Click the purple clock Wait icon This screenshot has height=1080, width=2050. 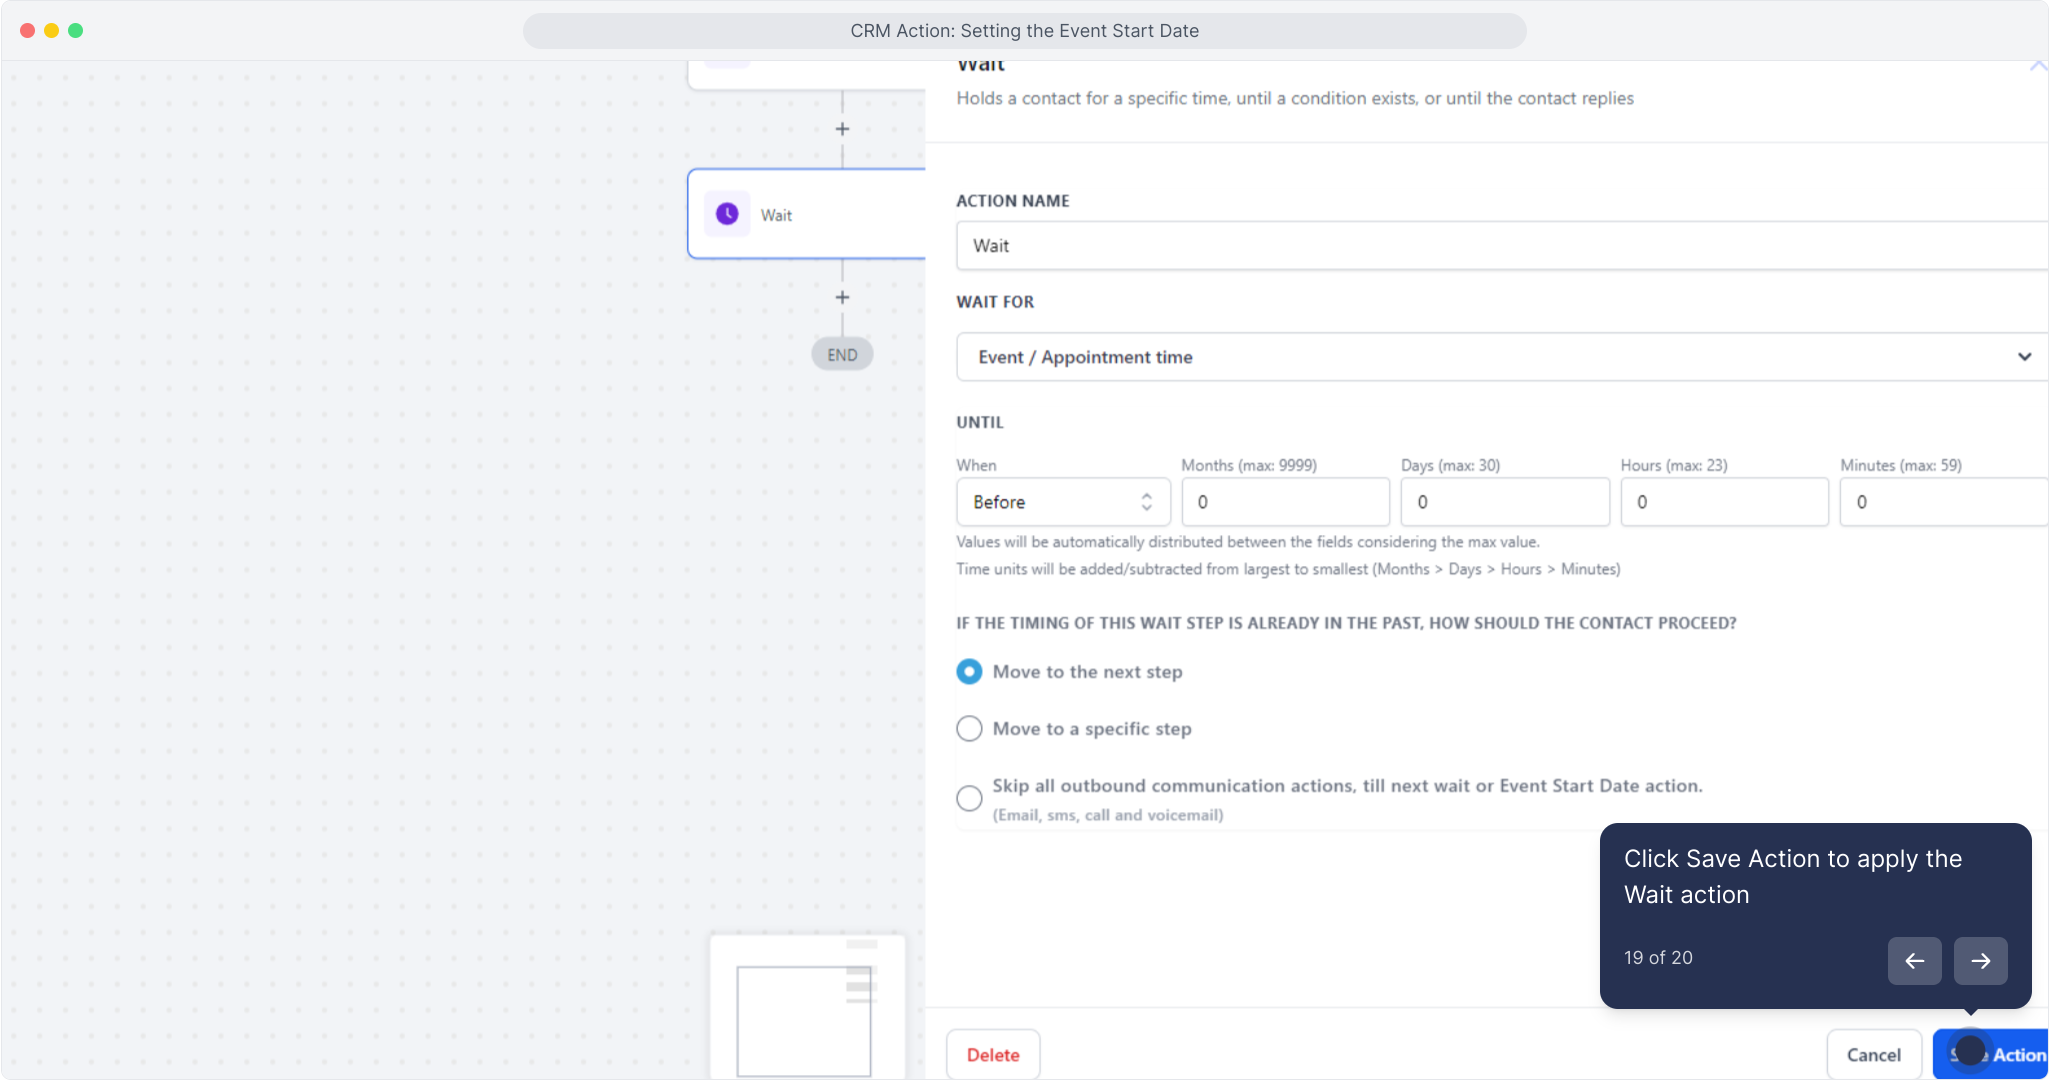pyautogui.click(x=727, y=214)
